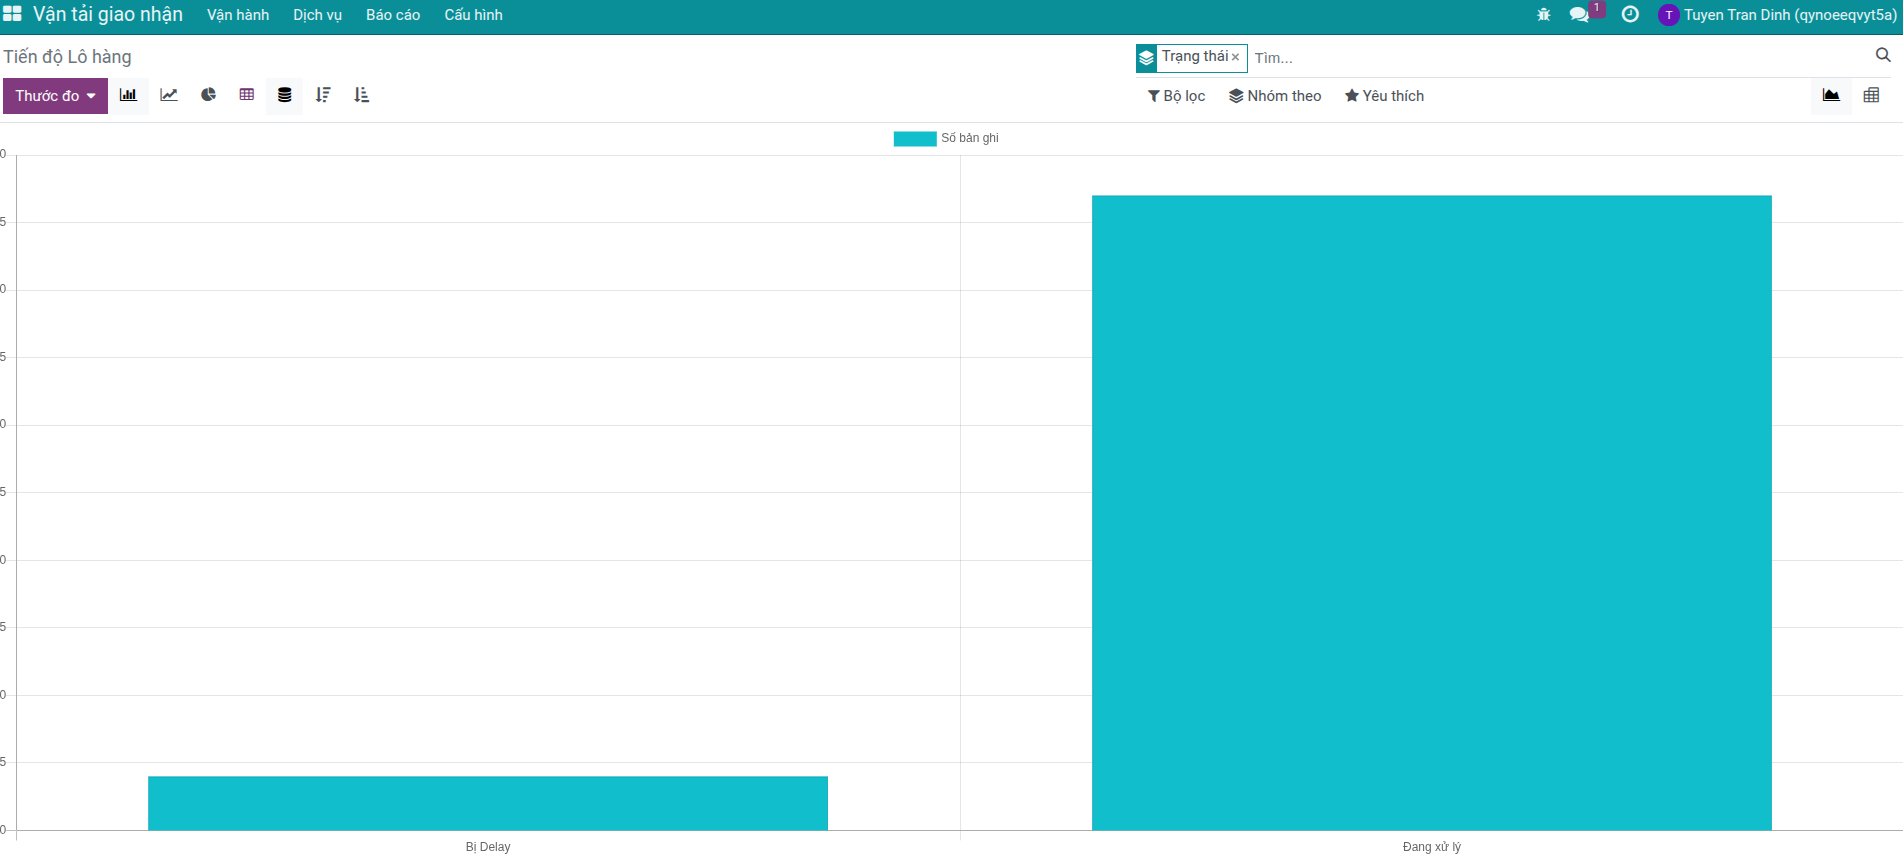
Task: Click the Số bản ghi legend swatch
Action: click(914, 138)
